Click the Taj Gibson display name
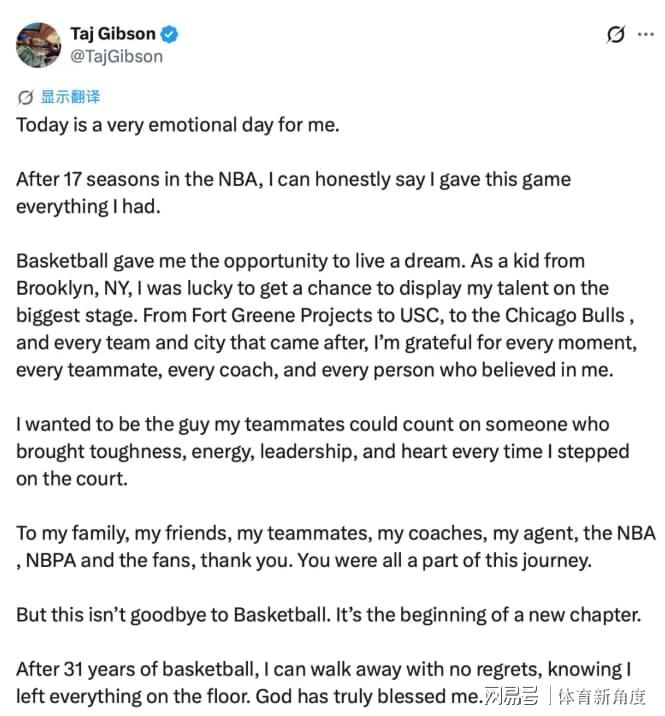This screenshot has width=665, height=716. point(113,34)
